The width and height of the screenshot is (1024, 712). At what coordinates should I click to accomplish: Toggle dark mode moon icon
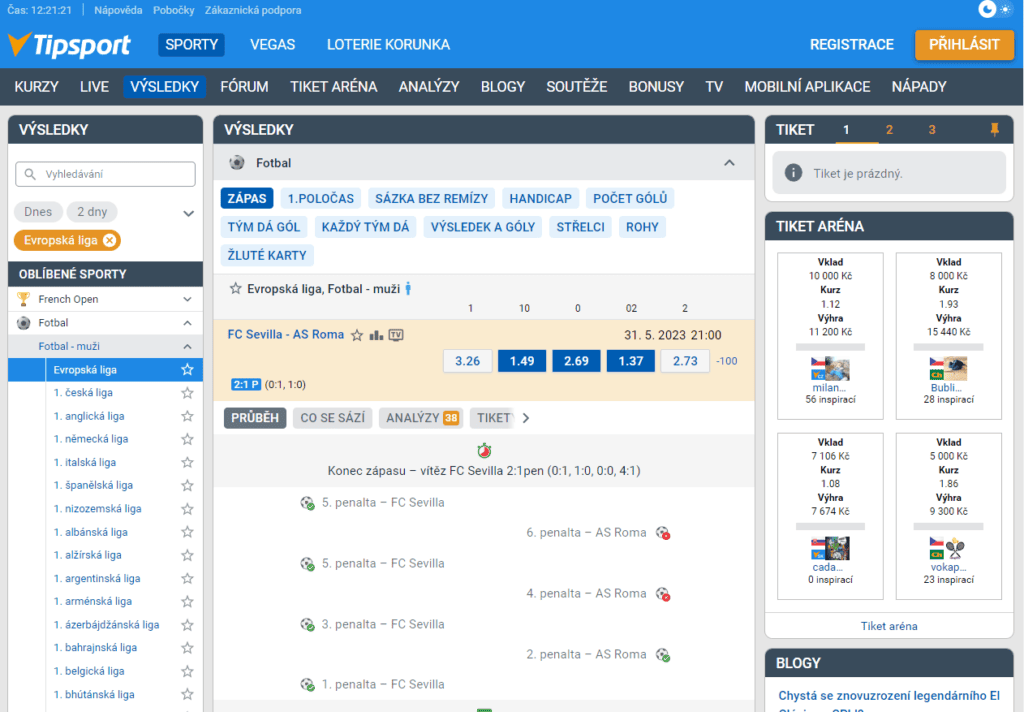(x=987, y=8)
